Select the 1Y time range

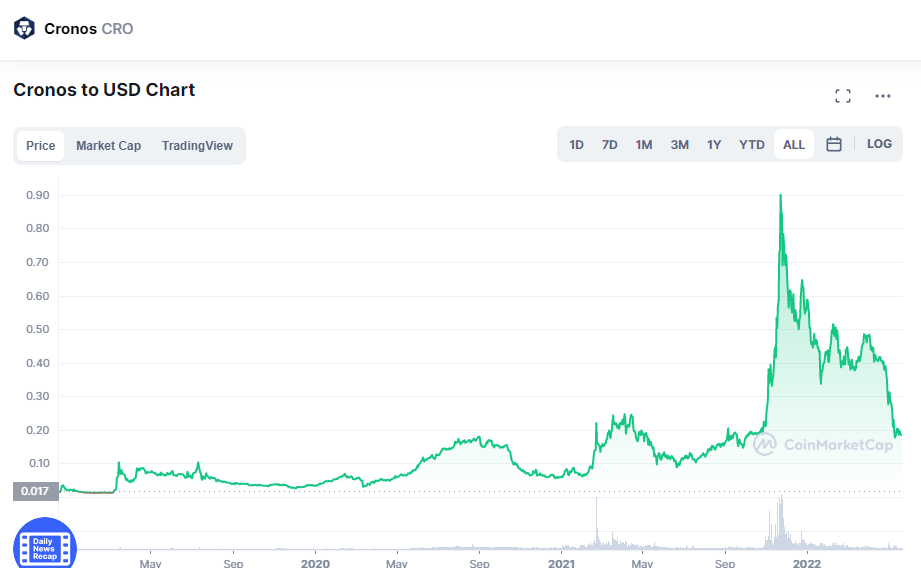(714, 144)
